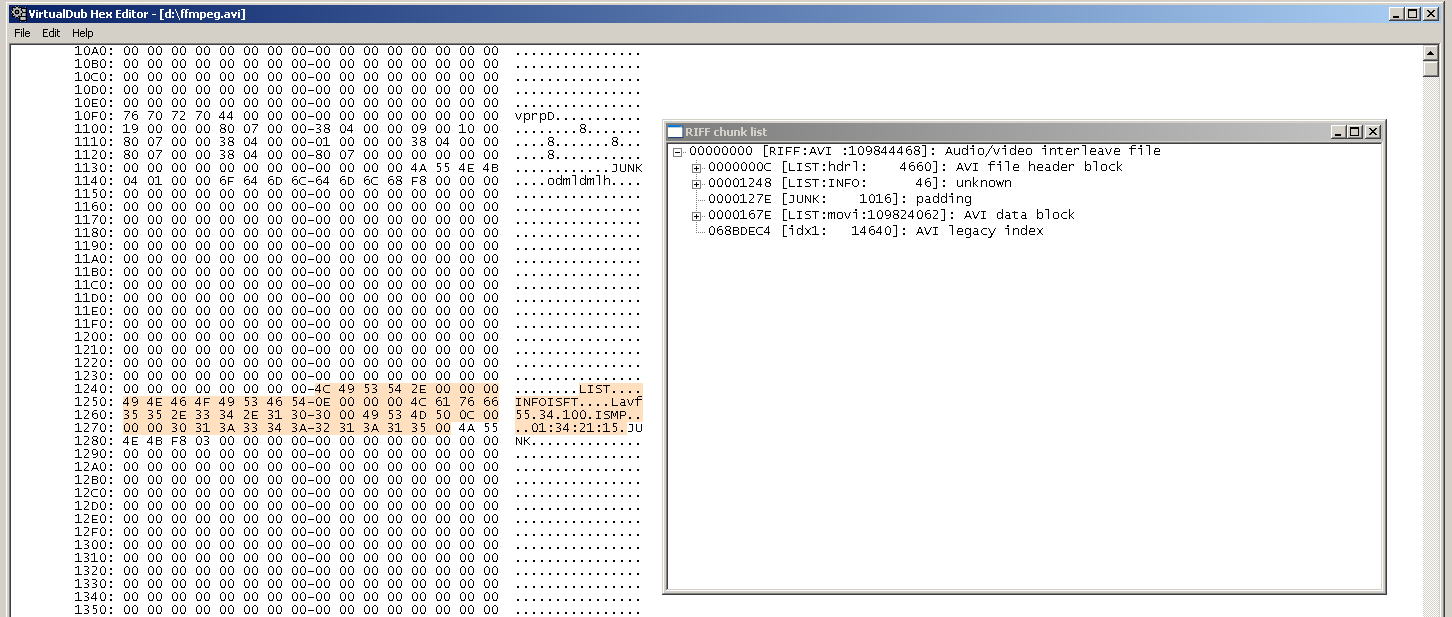Click ASCII text 'vprpD...........'

tap(578, 116)
